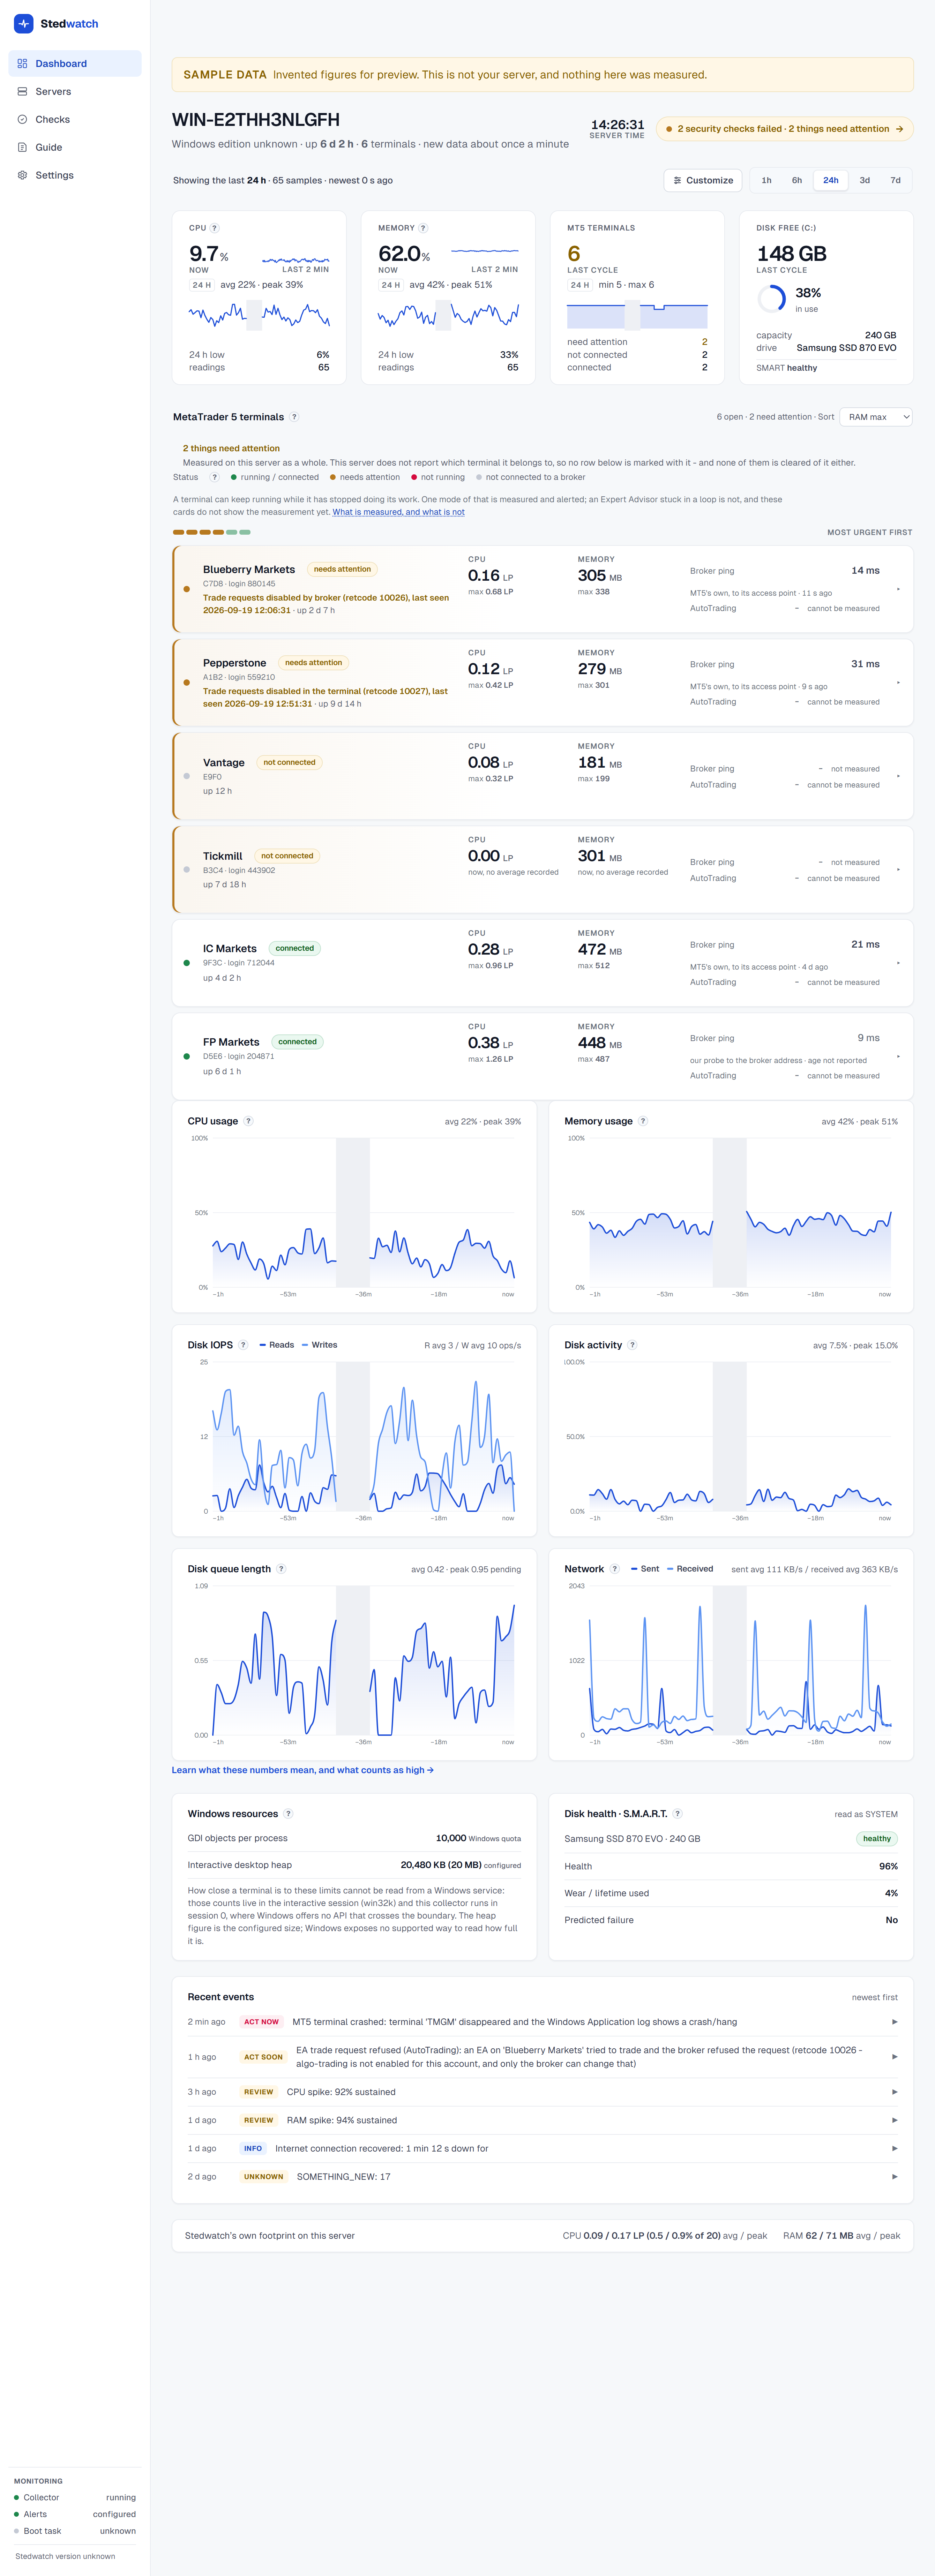Click the Boot task unknown status row

75,2531
